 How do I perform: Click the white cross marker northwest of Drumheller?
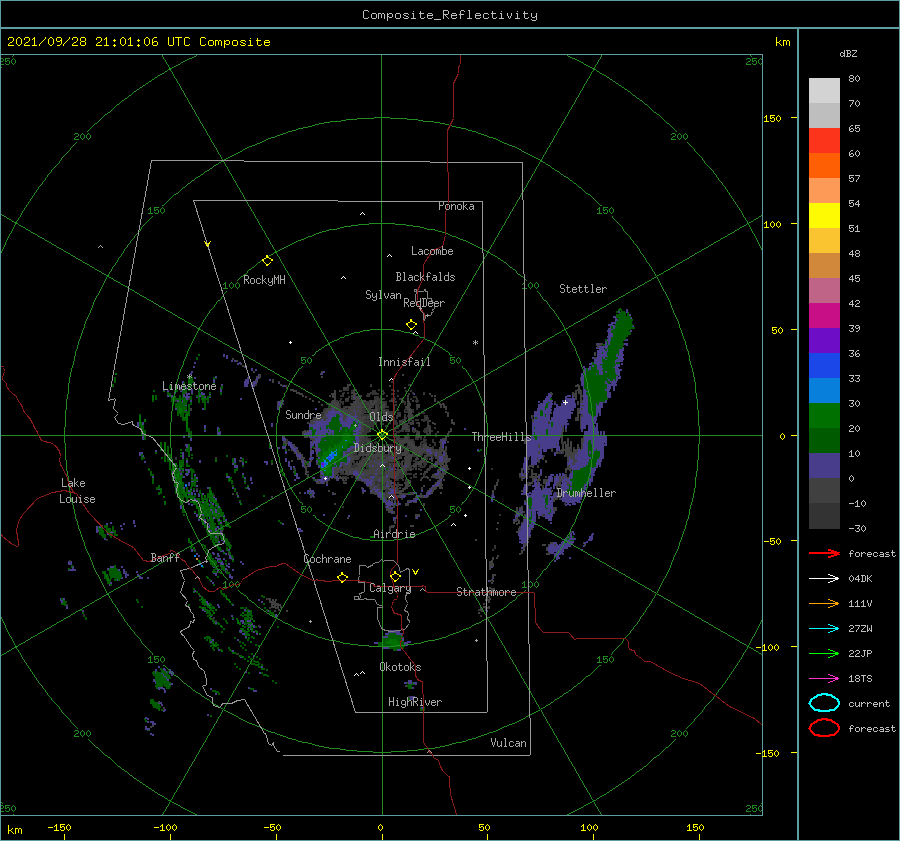point(565,402)
